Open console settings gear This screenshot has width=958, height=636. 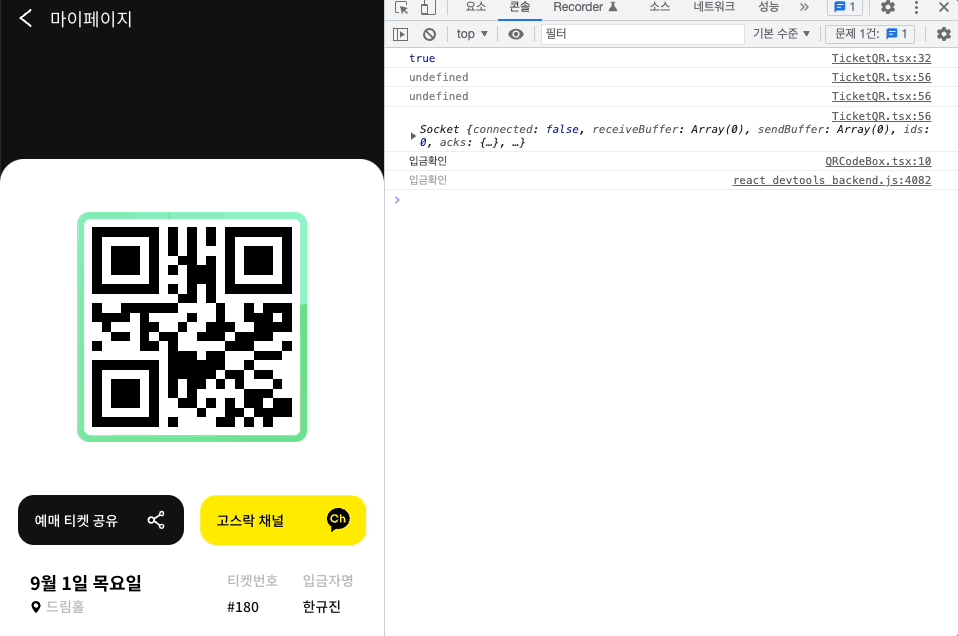point(943,34)
